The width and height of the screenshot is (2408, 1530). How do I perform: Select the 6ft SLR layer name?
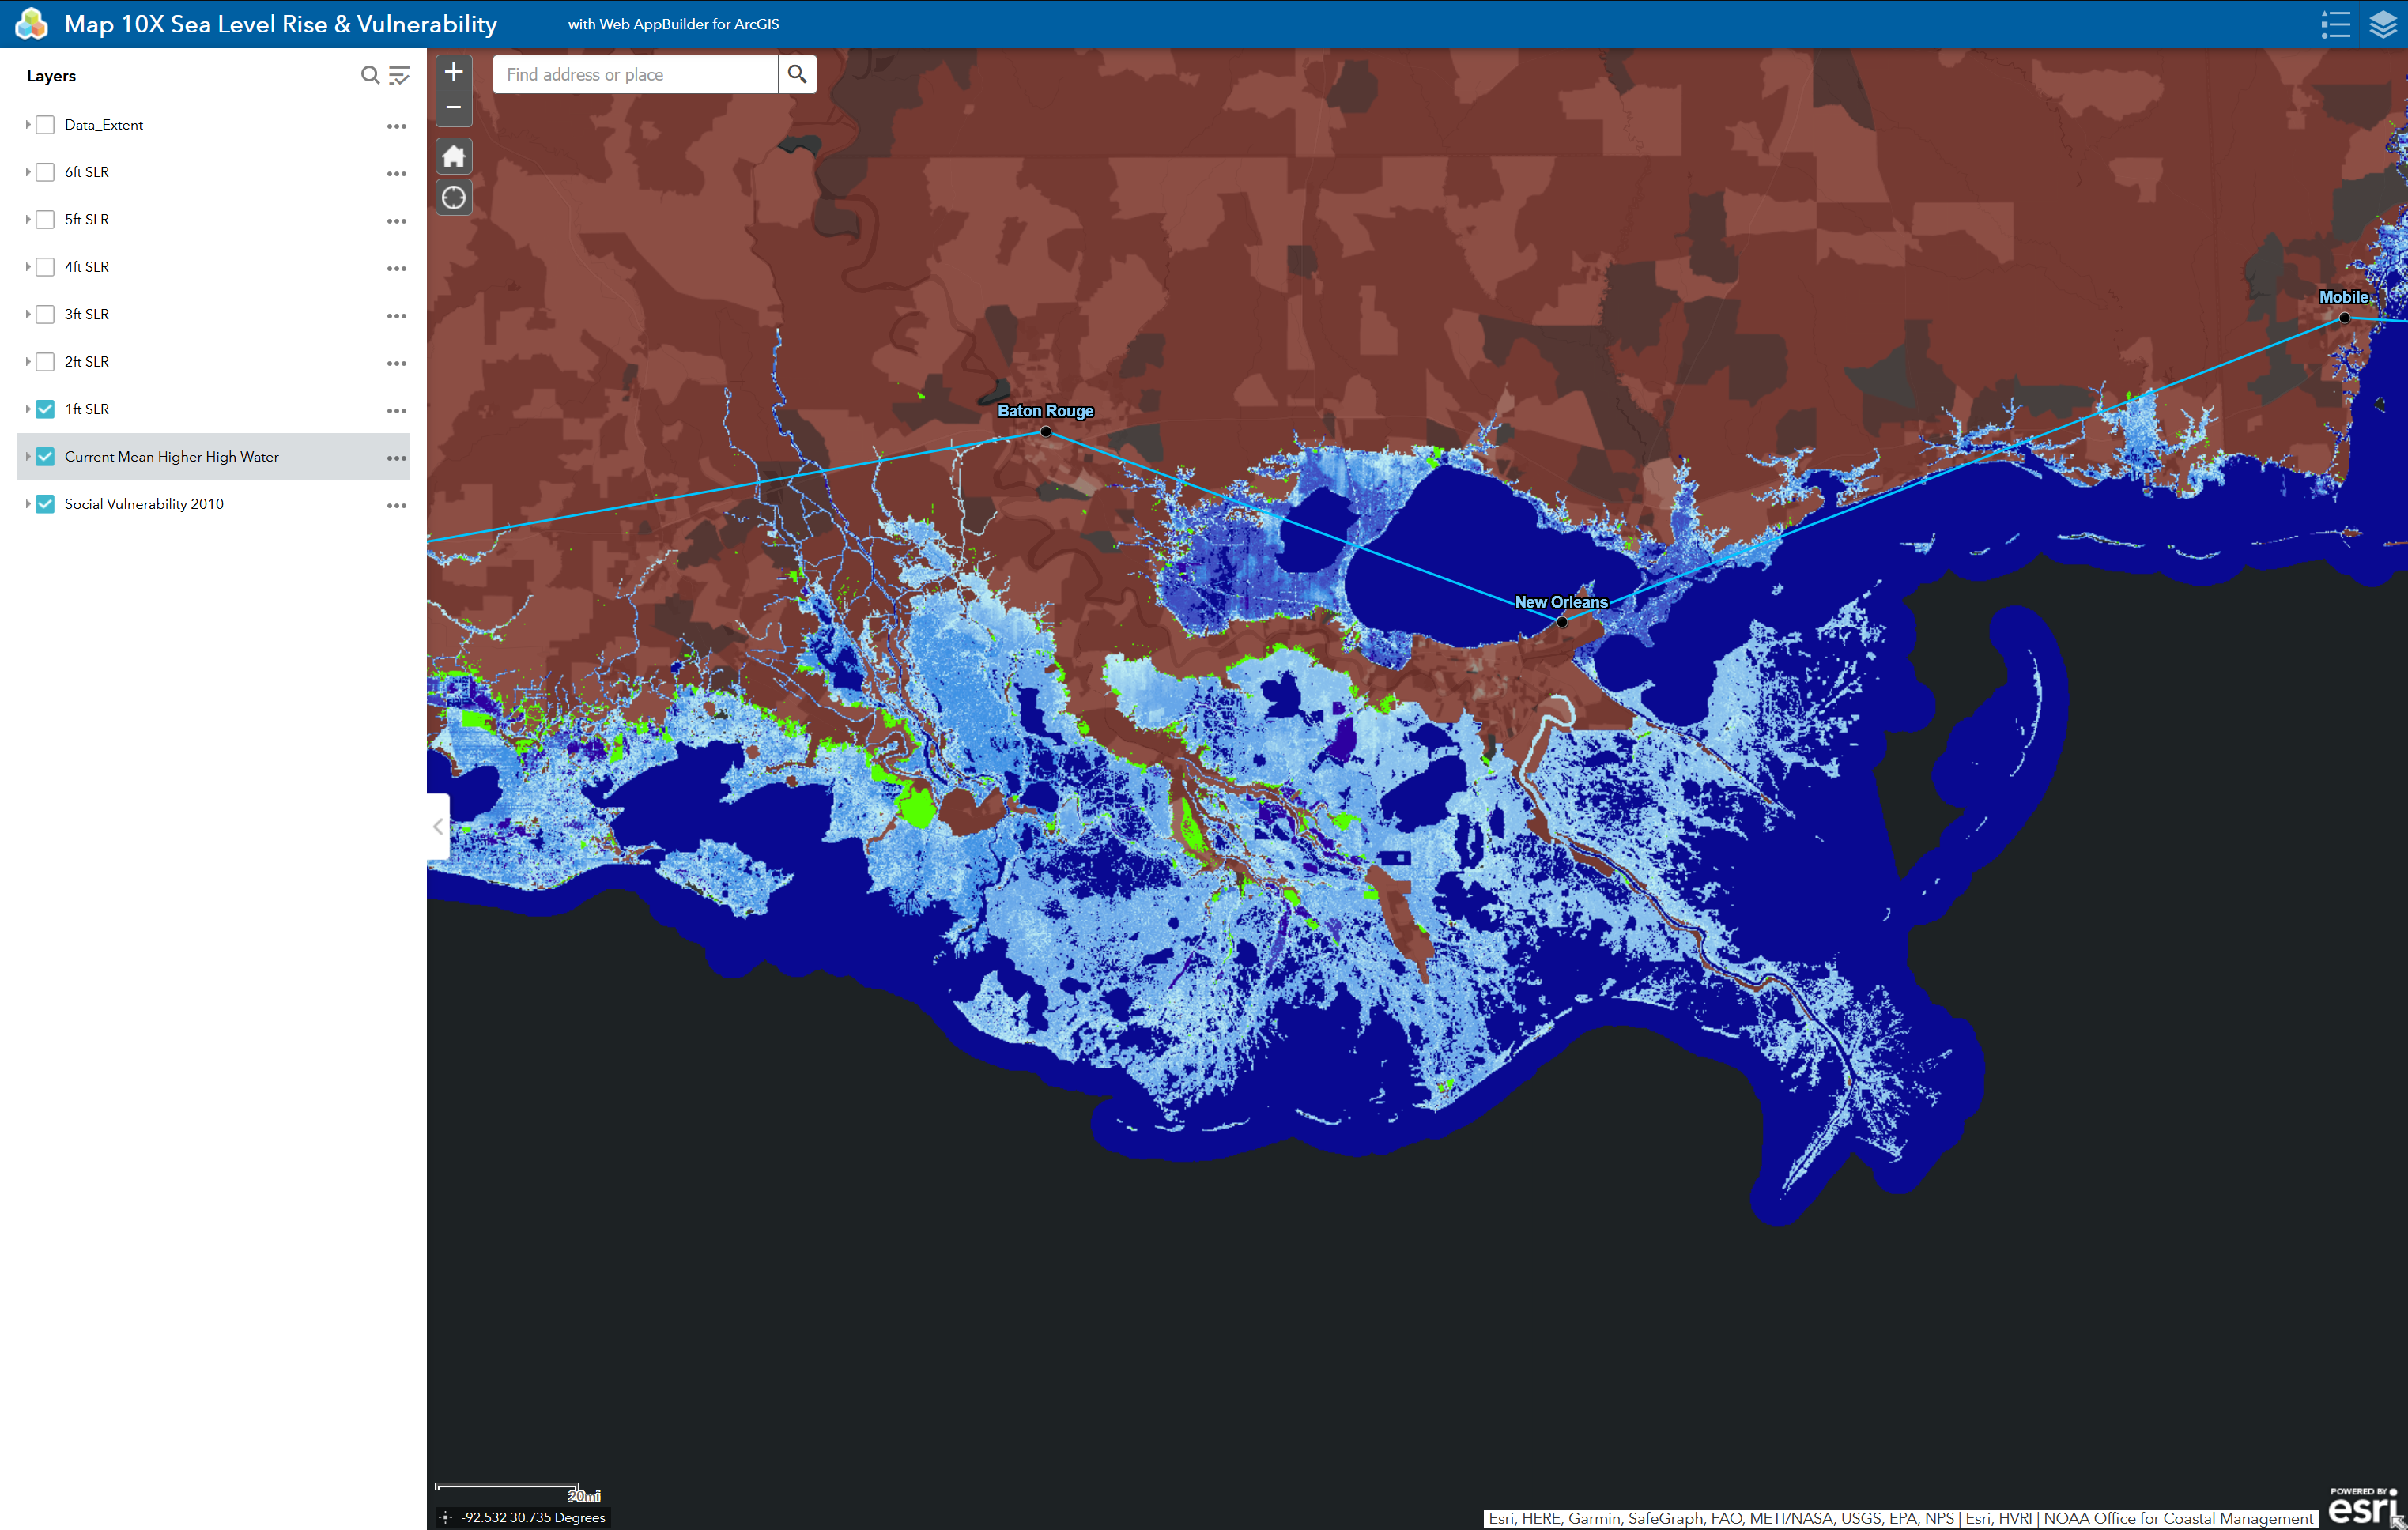87,172
